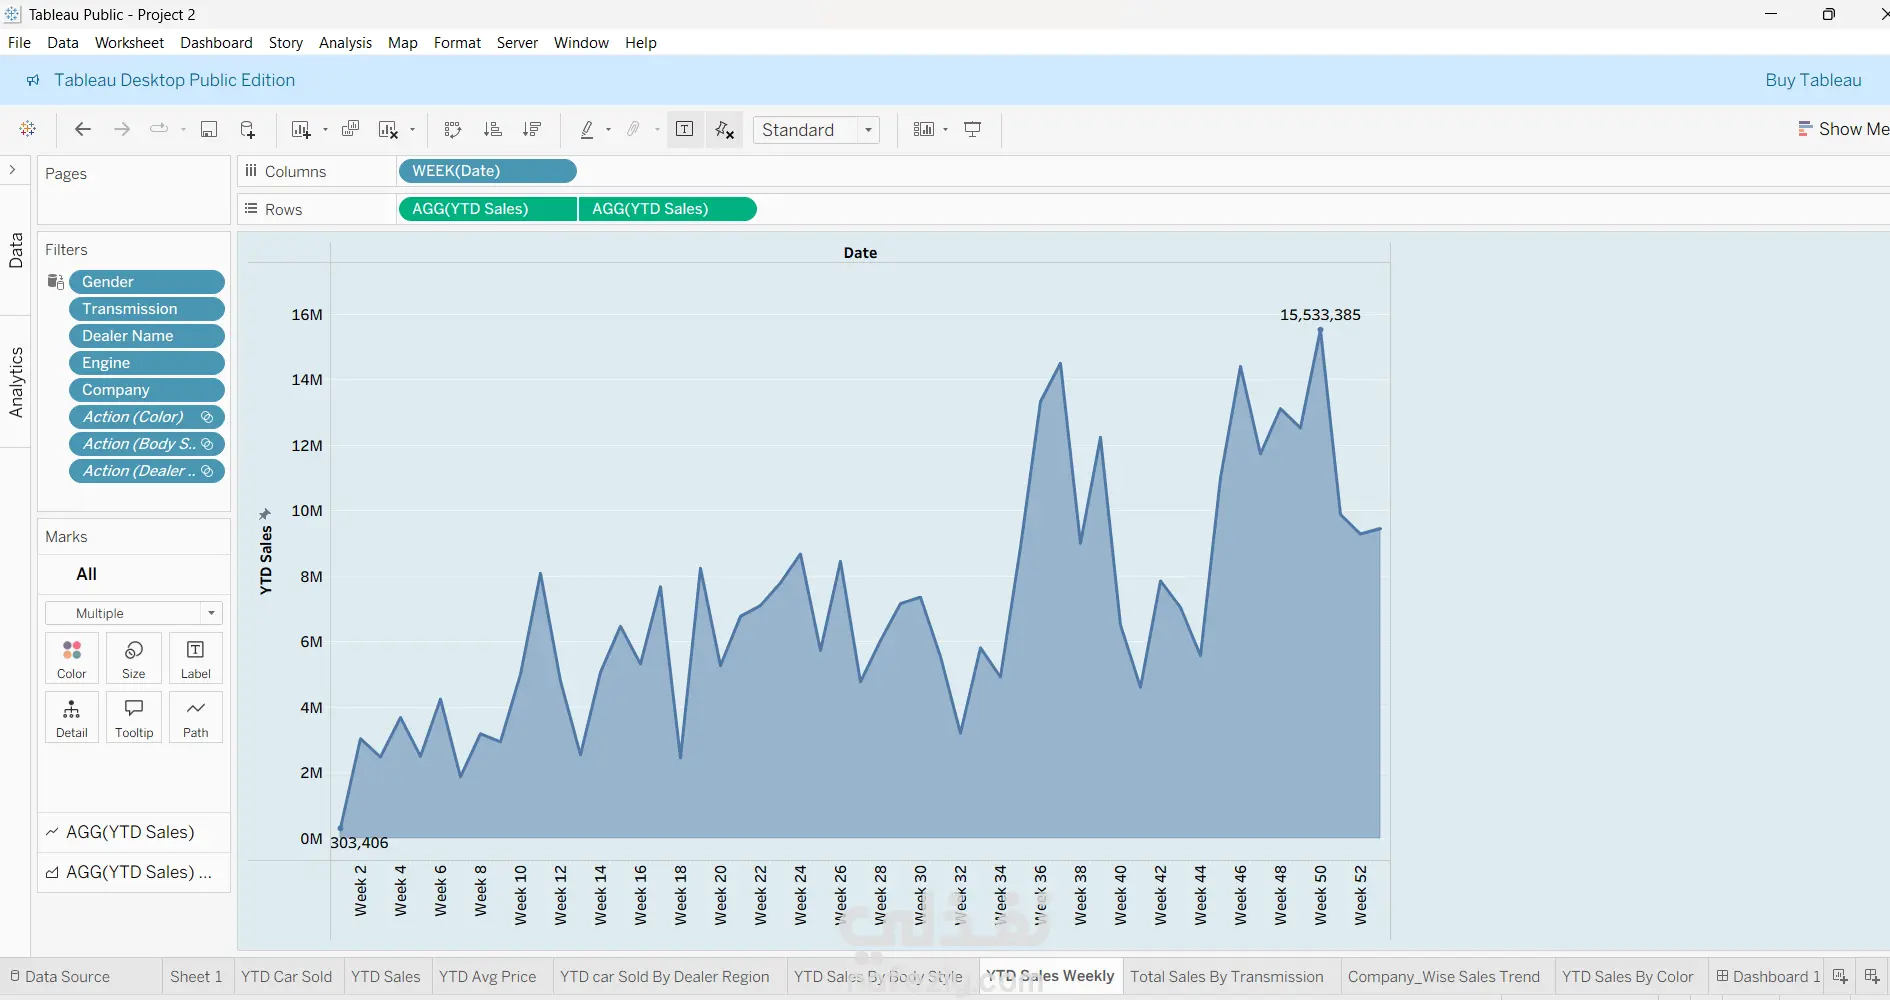The height and width of the screenshot is (1000, 1890).
Task: Open Color settings in Marks card
Action: pyautogui.click(x=72, y=658)
